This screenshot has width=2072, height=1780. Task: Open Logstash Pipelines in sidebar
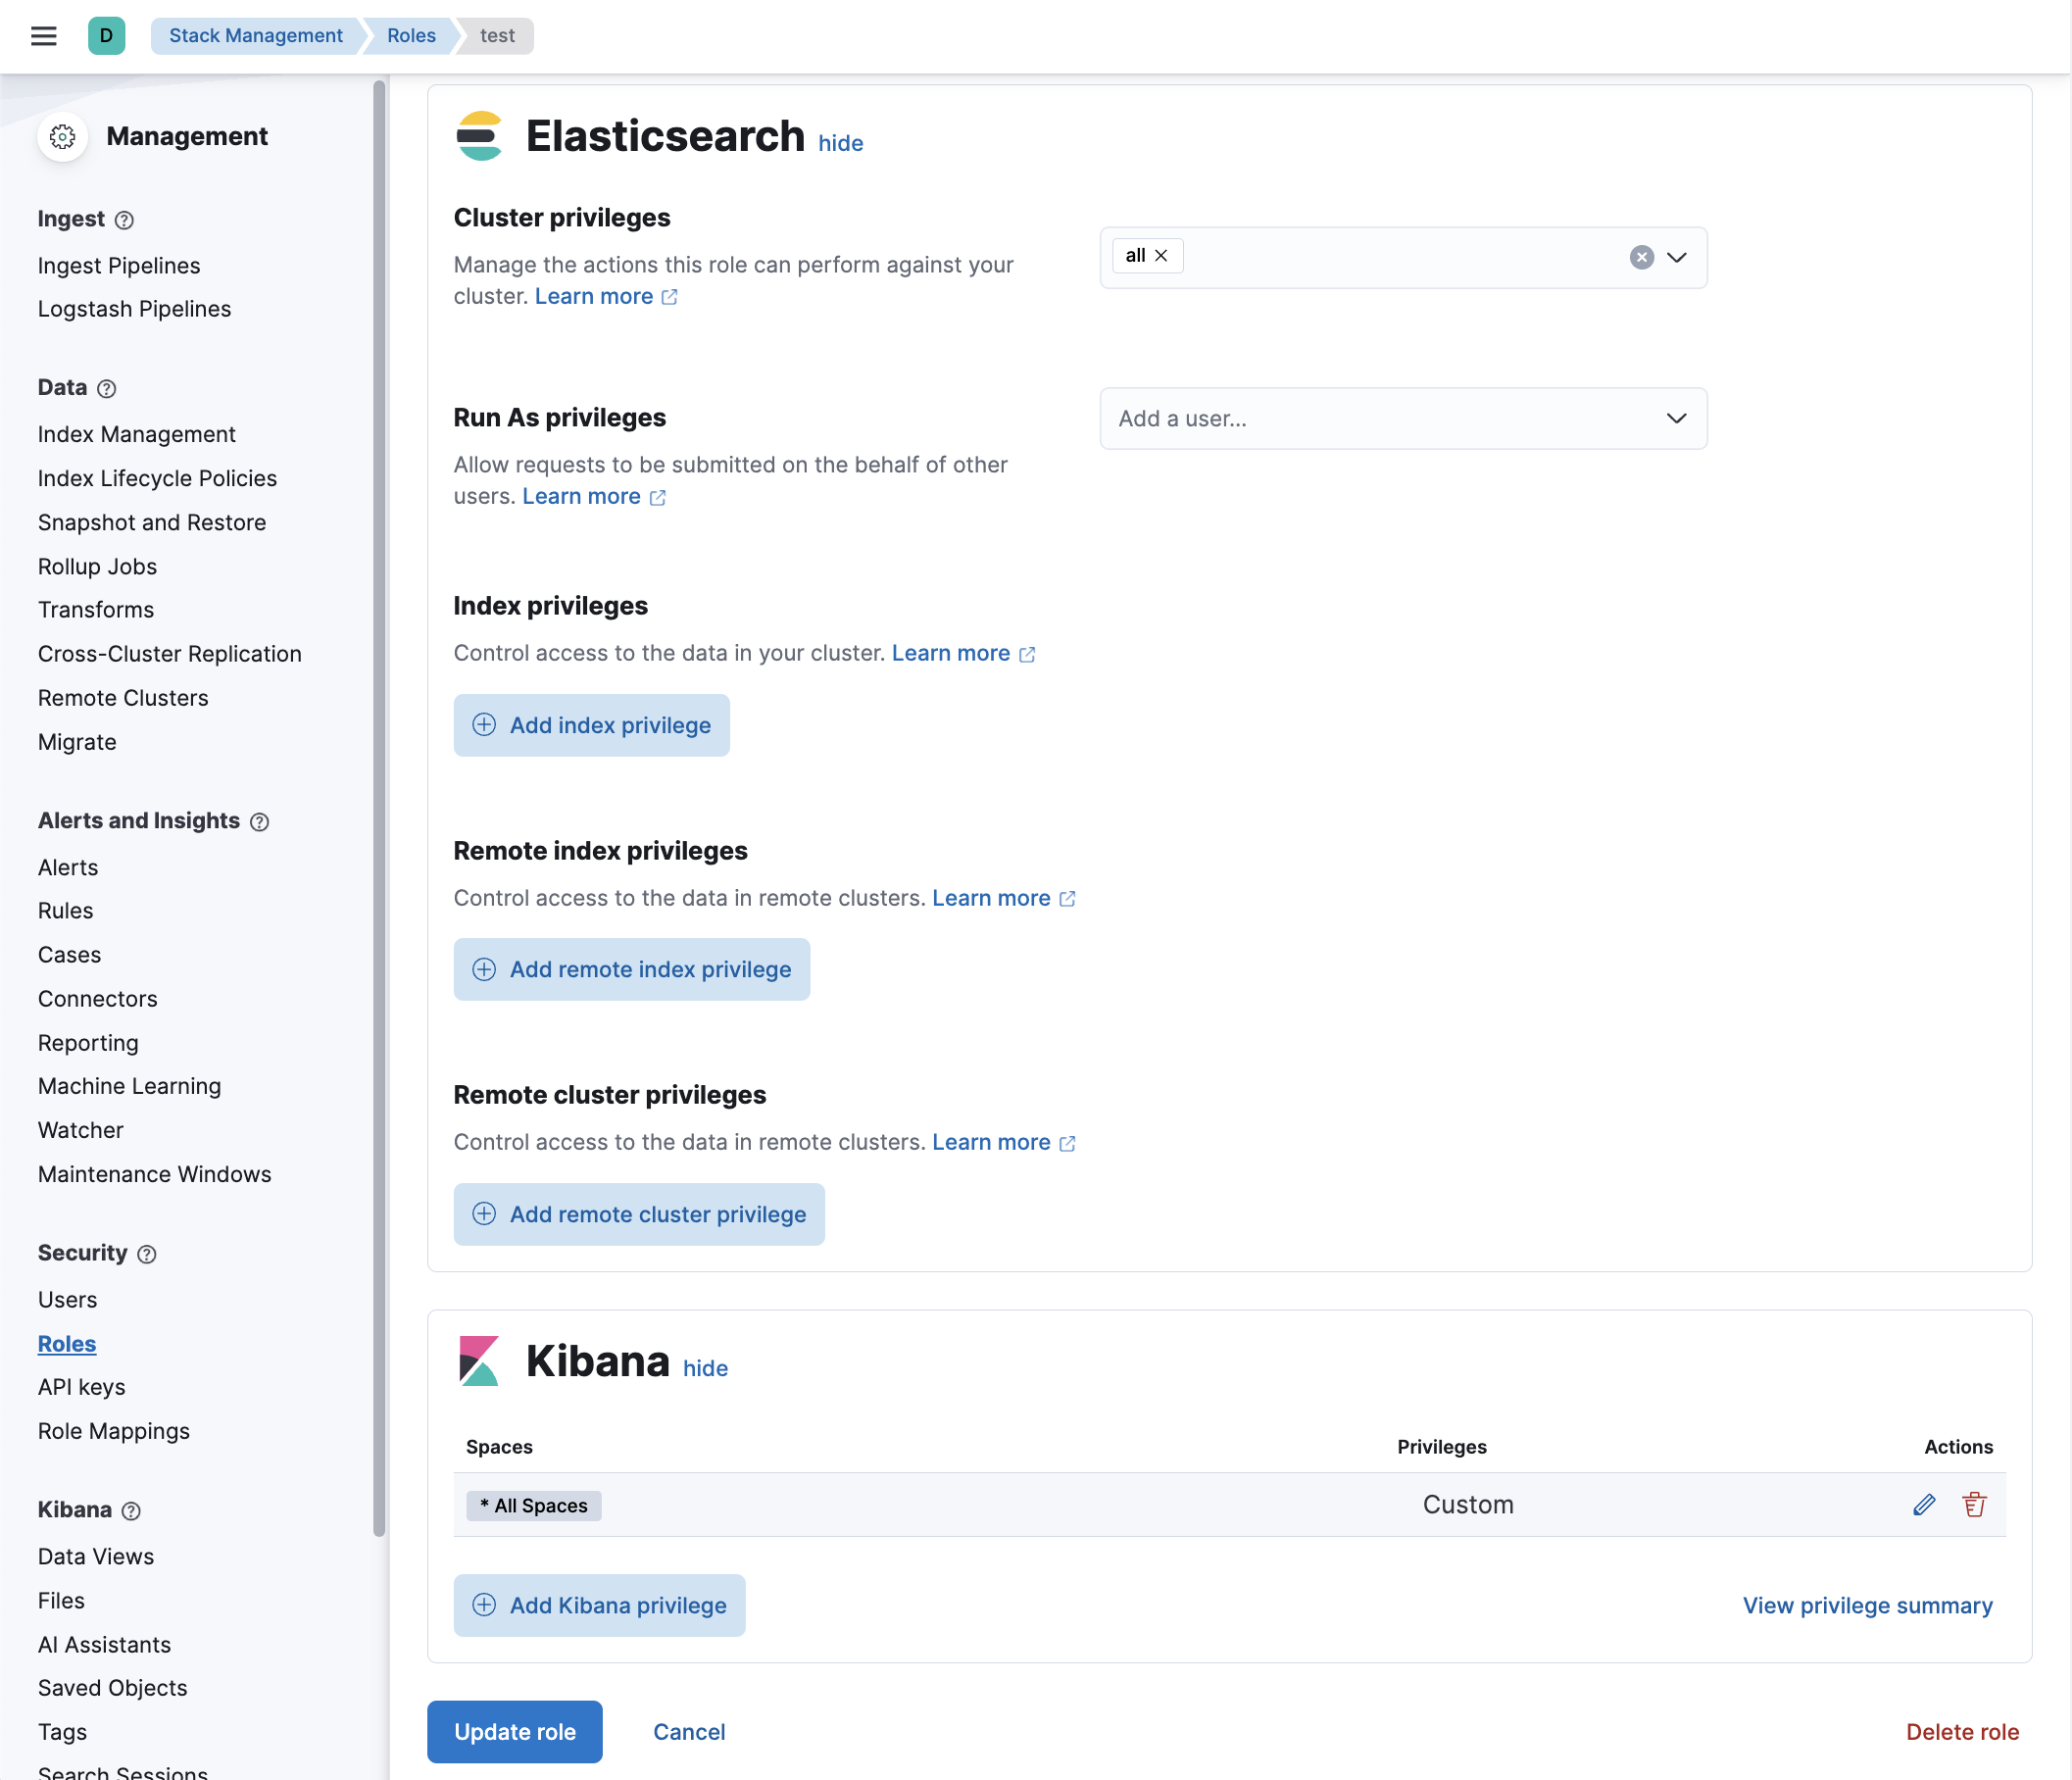click(134, 309)
